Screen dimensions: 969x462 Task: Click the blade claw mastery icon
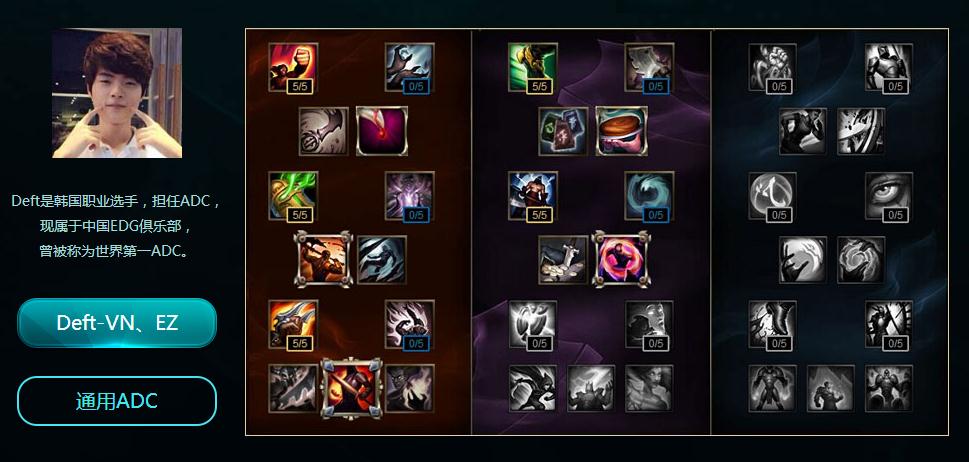click(293, 324)
